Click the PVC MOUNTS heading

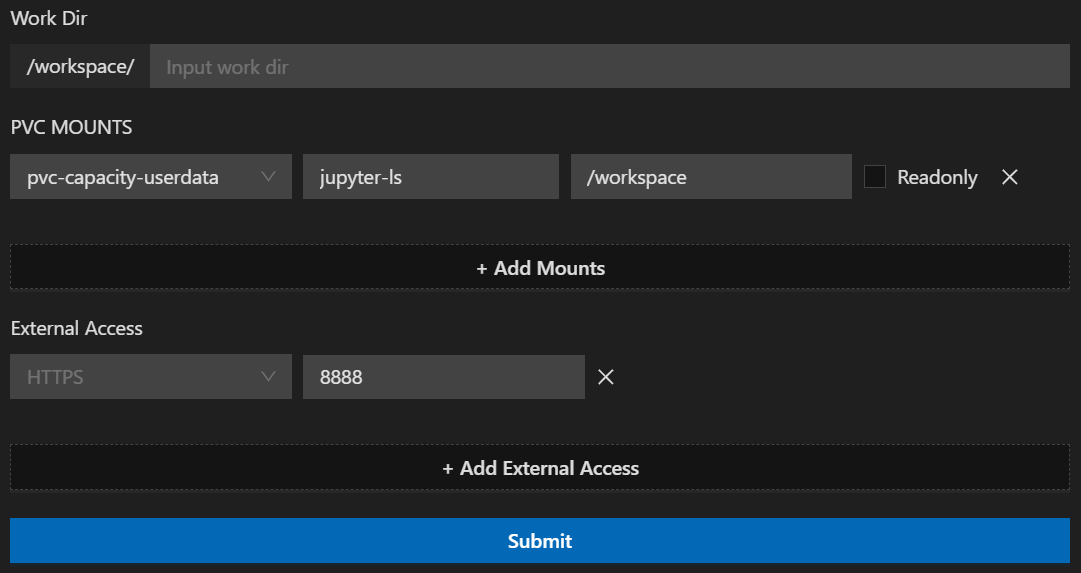click(x=71, y=128)
